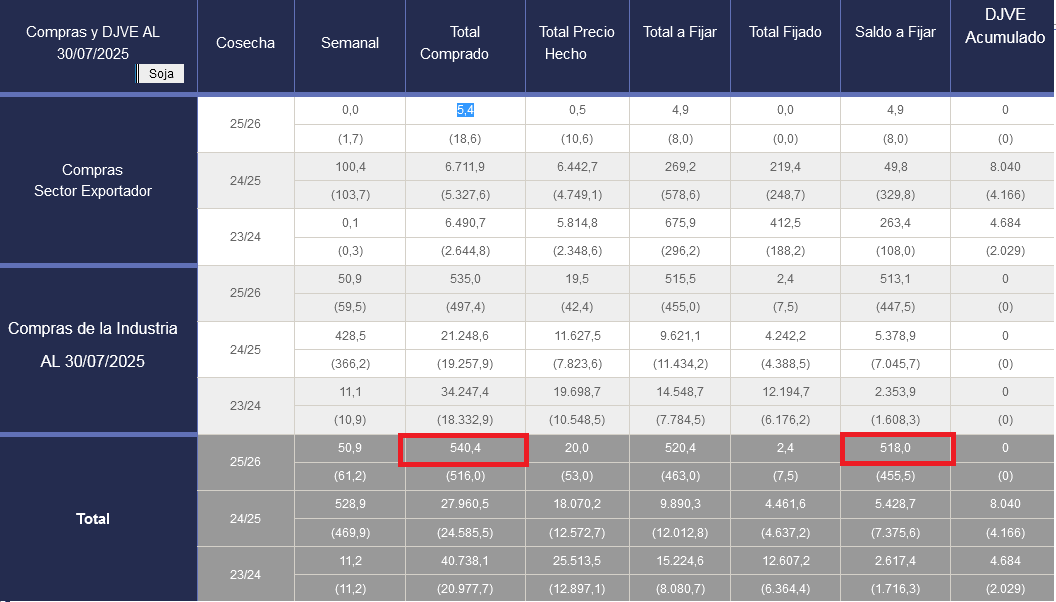Click the 27.960,5 total cell
This screenshot has height=602, width=1056.
pyautogui.click(x=465, y=504)
